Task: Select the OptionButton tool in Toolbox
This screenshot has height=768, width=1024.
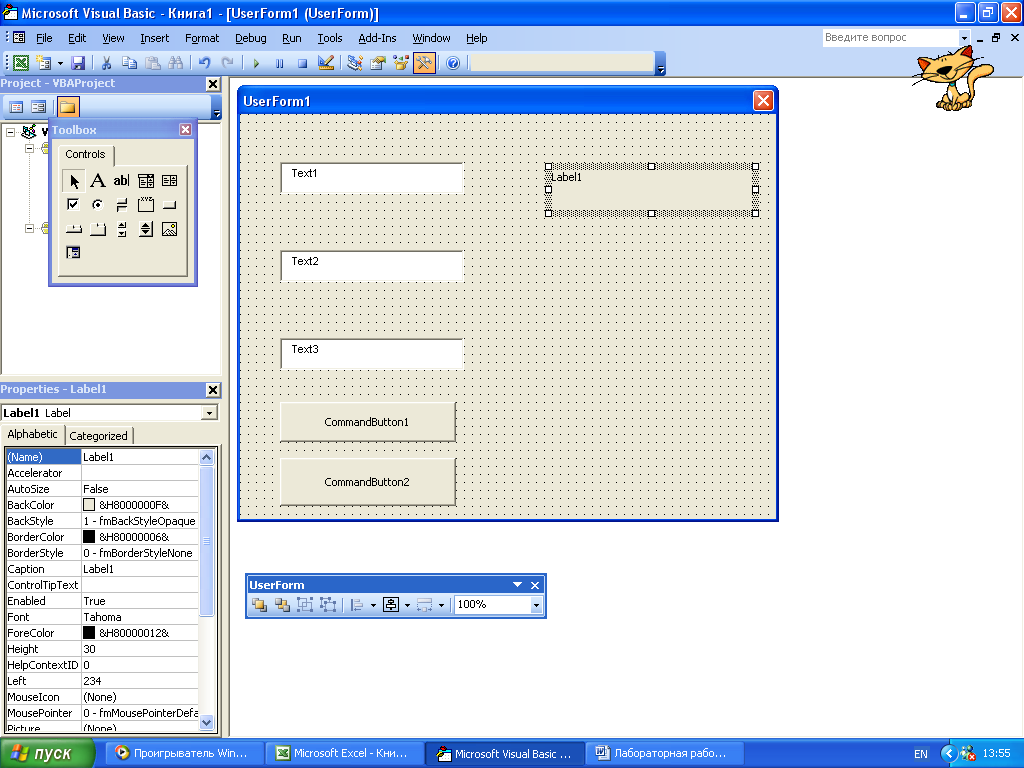Action: pos(97,204)
